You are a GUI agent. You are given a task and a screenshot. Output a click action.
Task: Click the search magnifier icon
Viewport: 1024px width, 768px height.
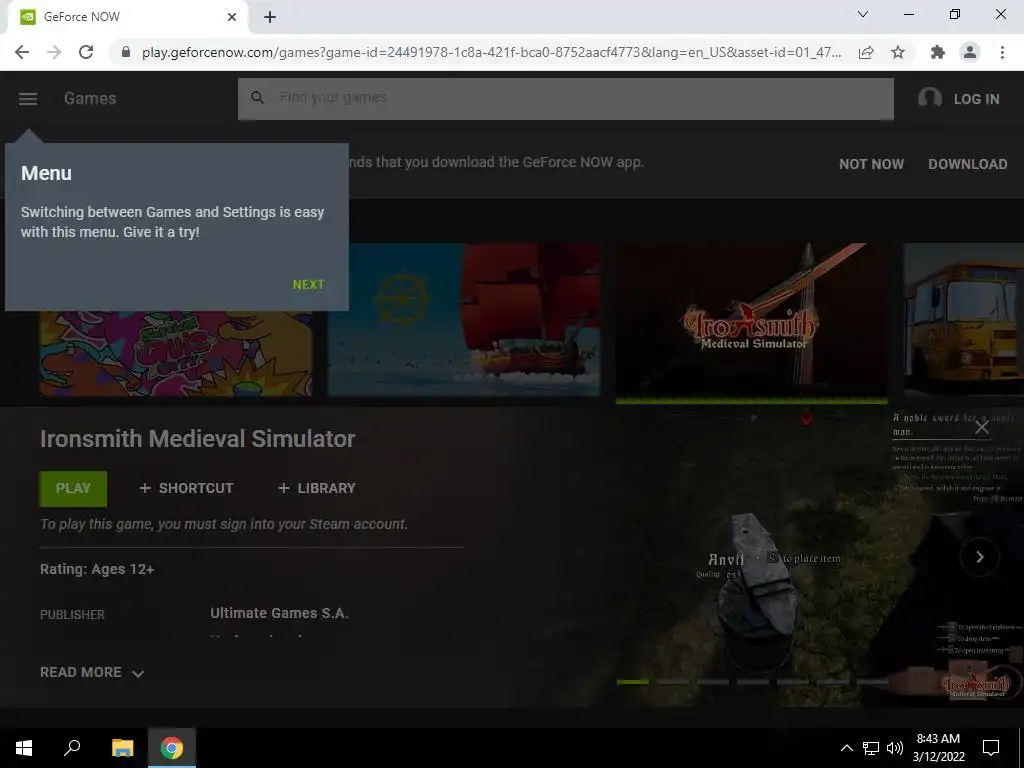(257, 98)
